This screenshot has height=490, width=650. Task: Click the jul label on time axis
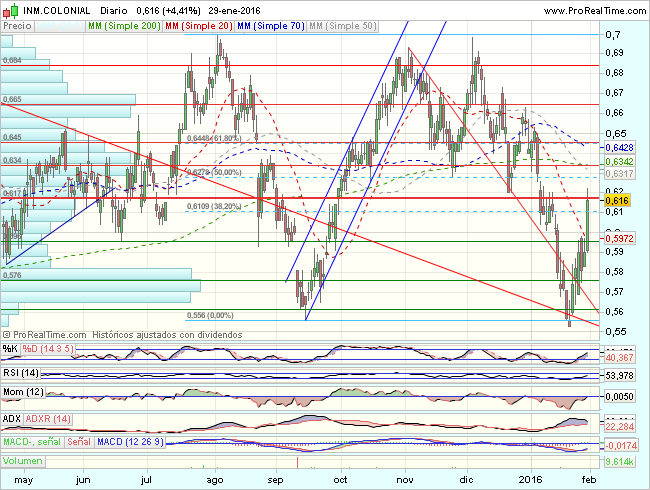click(x=146, y=480)
